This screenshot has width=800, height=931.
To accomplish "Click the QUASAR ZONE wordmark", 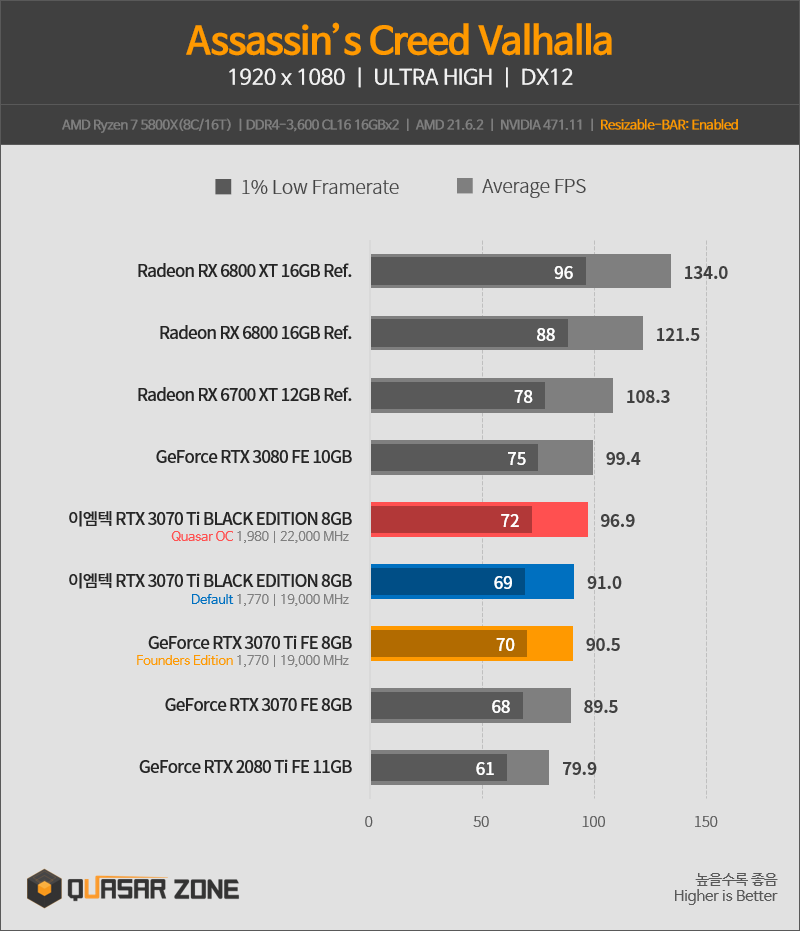I will pos(153,889).
